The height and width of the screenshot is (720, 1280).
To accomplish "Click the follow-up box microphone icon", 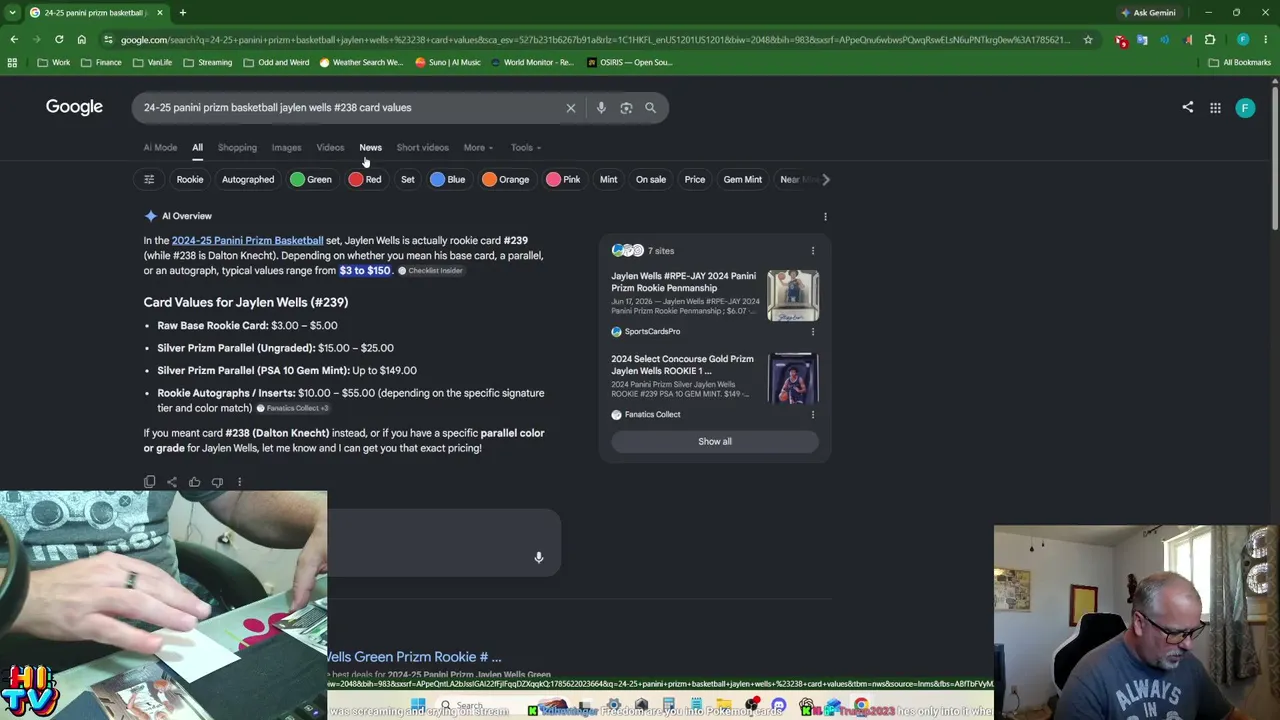I will (x=539, y=557).
